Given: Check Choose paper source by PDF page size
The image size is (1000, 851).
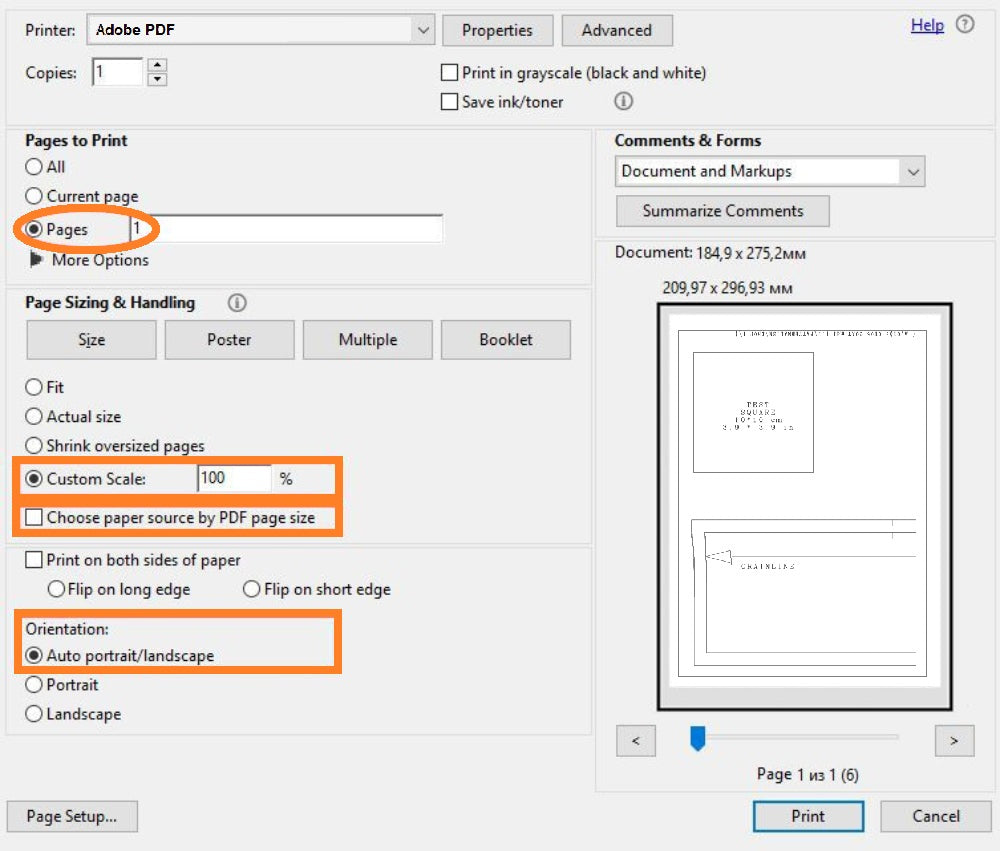Looking at the screenshot, I should (x=34, y=517).
